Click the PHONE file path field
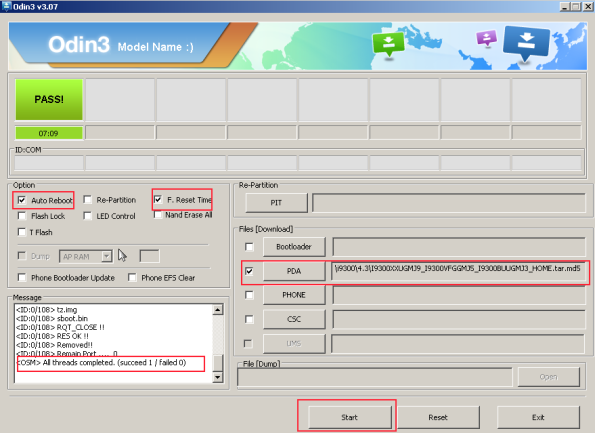 (458, 295)
